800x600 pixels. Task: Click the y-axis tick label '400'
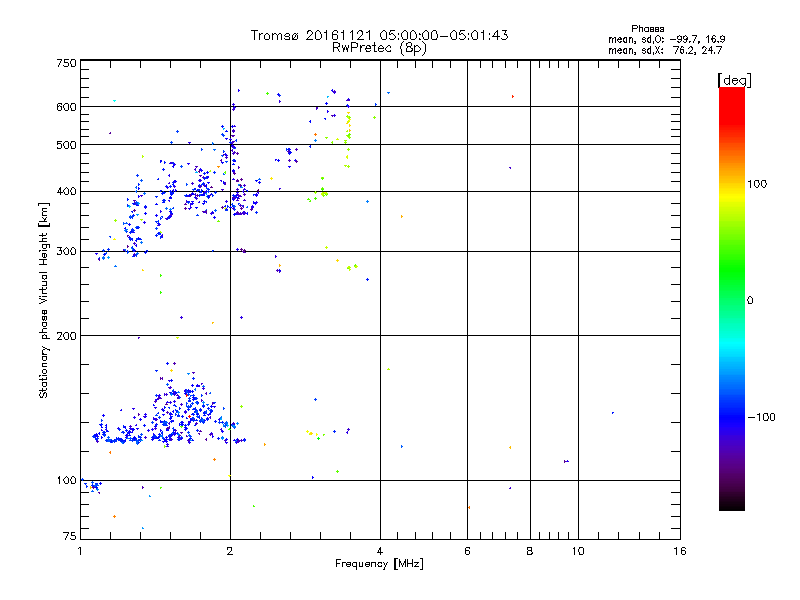(67, 192)
